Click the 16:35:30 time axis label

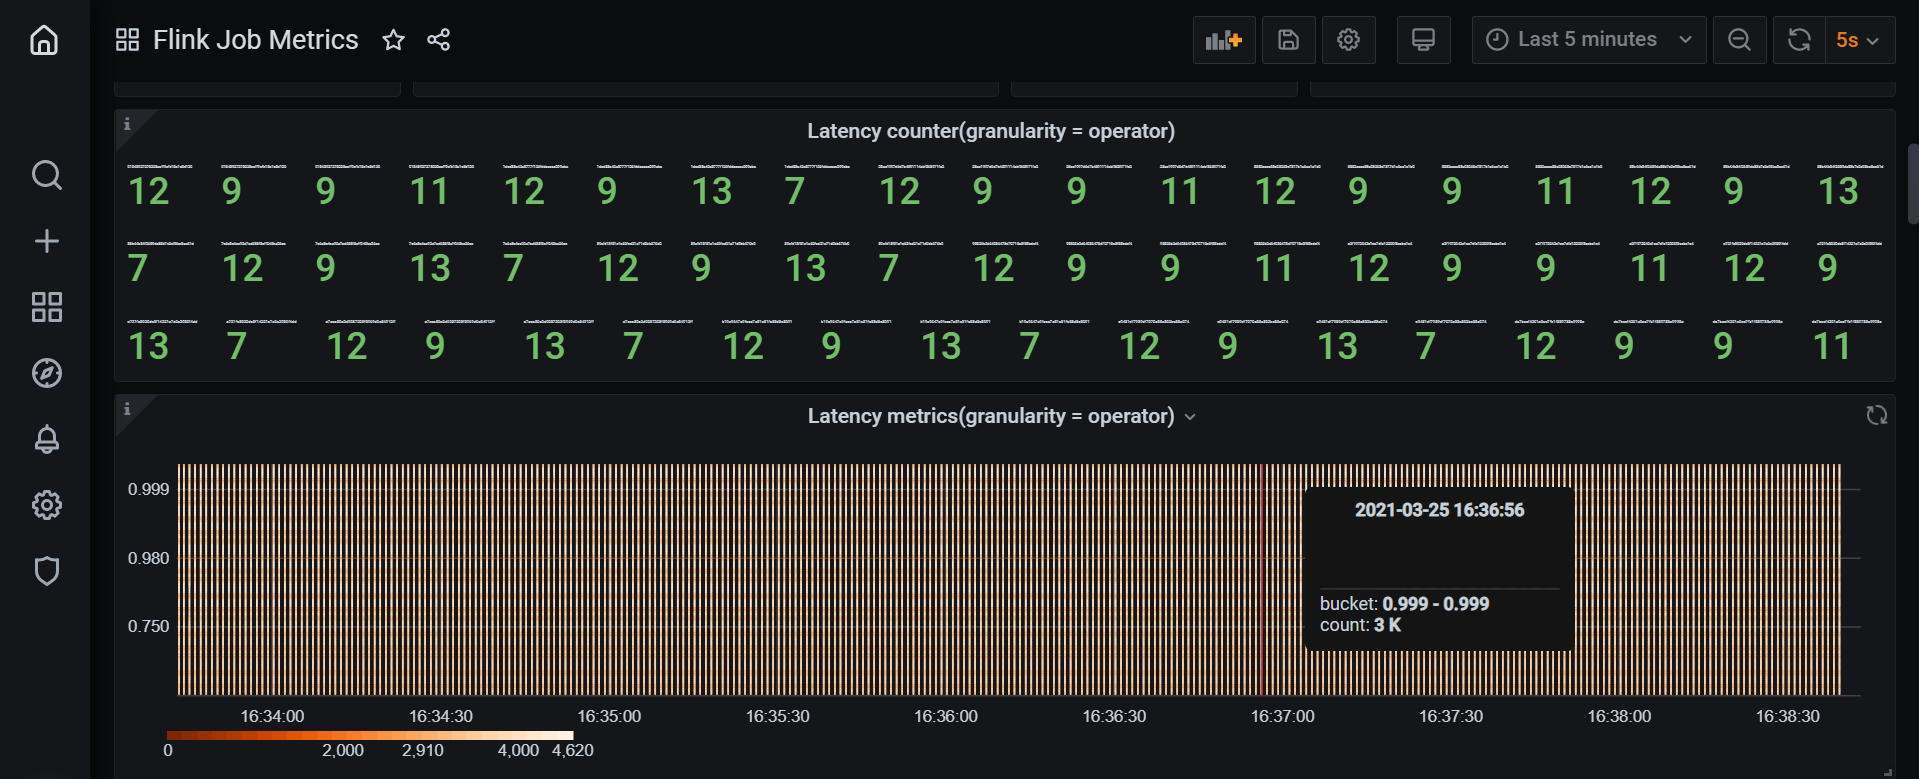point(778,716)
